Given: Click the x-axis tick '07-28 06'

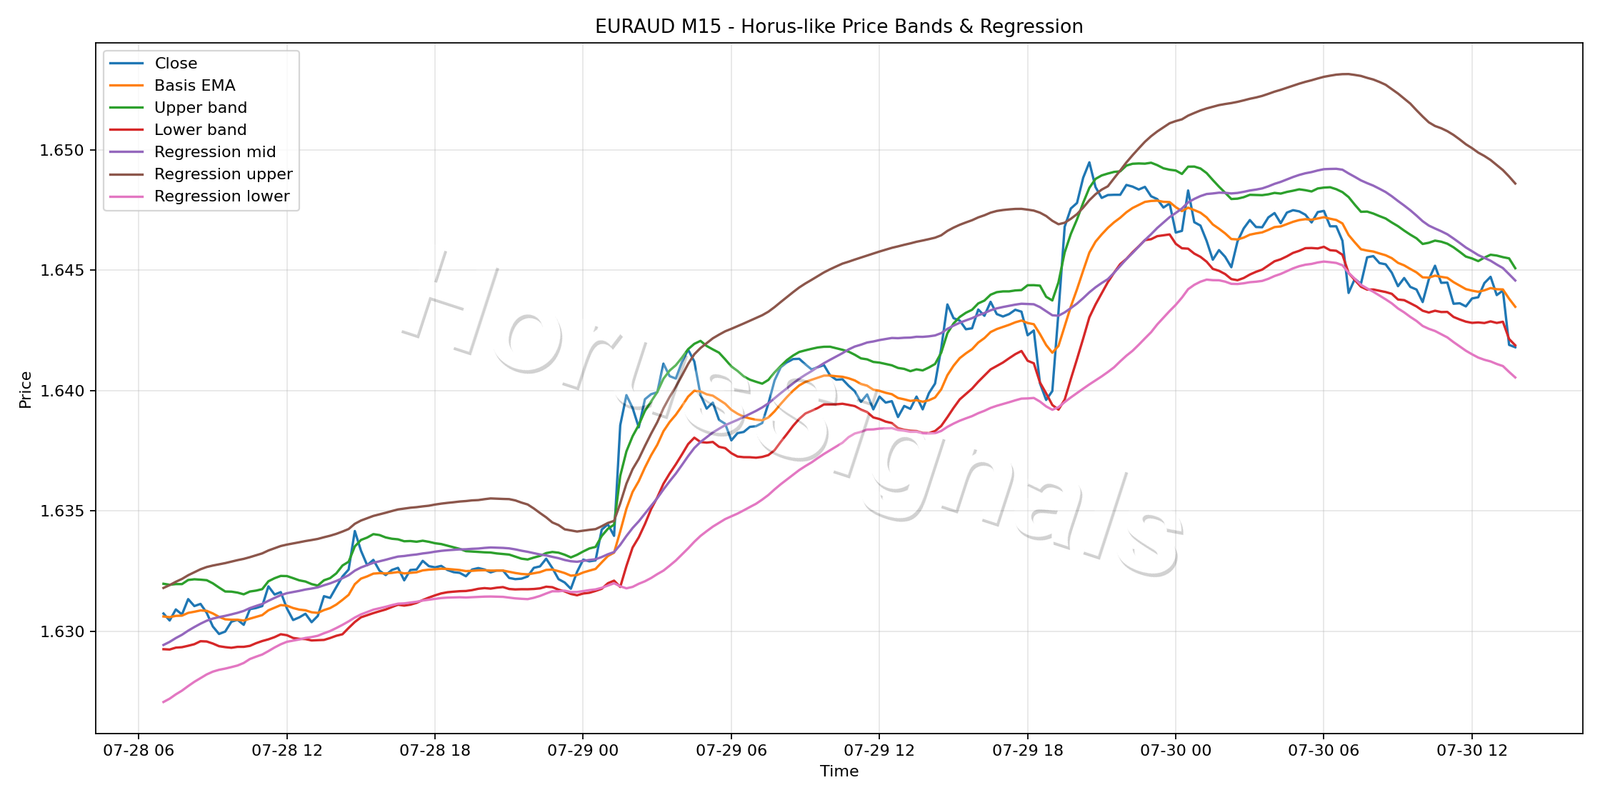Looking at the screenshot, I should pyautogui.click(x=139, y=750).
